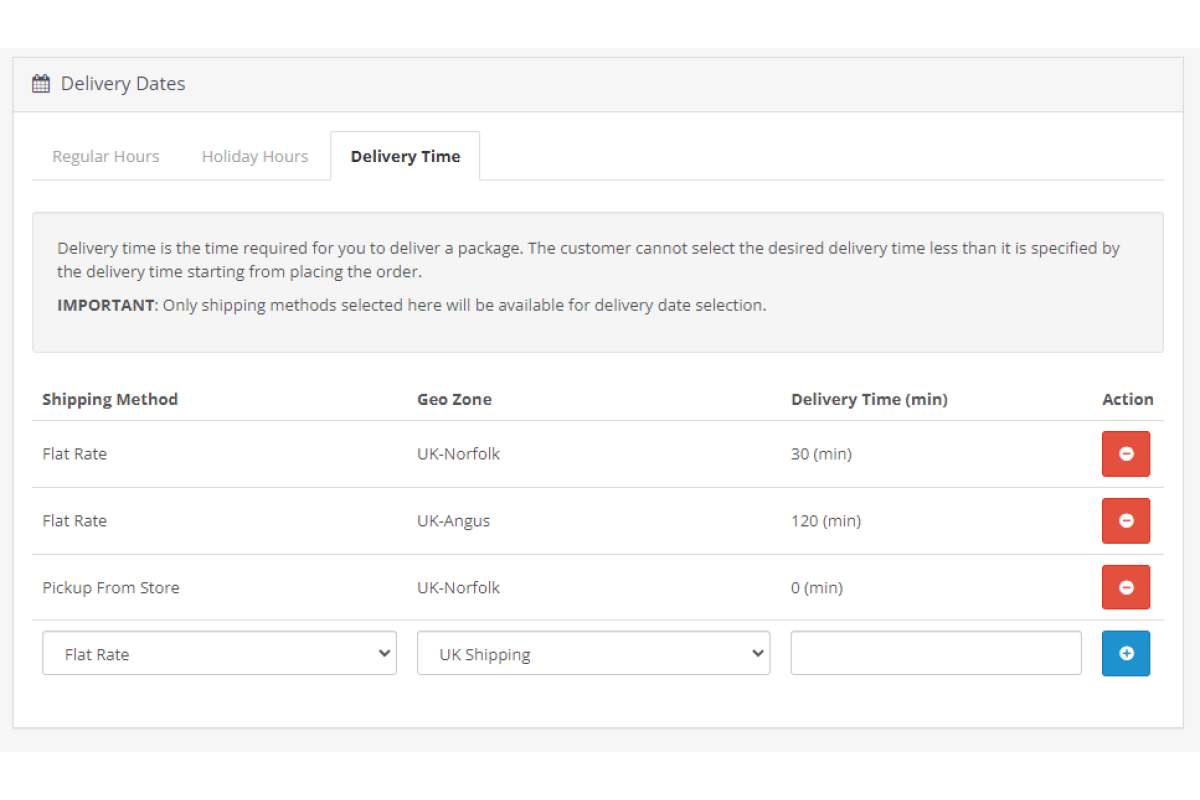This screenshot has width=1200, height=800.
Task: Click the 120 (min) delivery time value
Action: (x=825, y=521)
